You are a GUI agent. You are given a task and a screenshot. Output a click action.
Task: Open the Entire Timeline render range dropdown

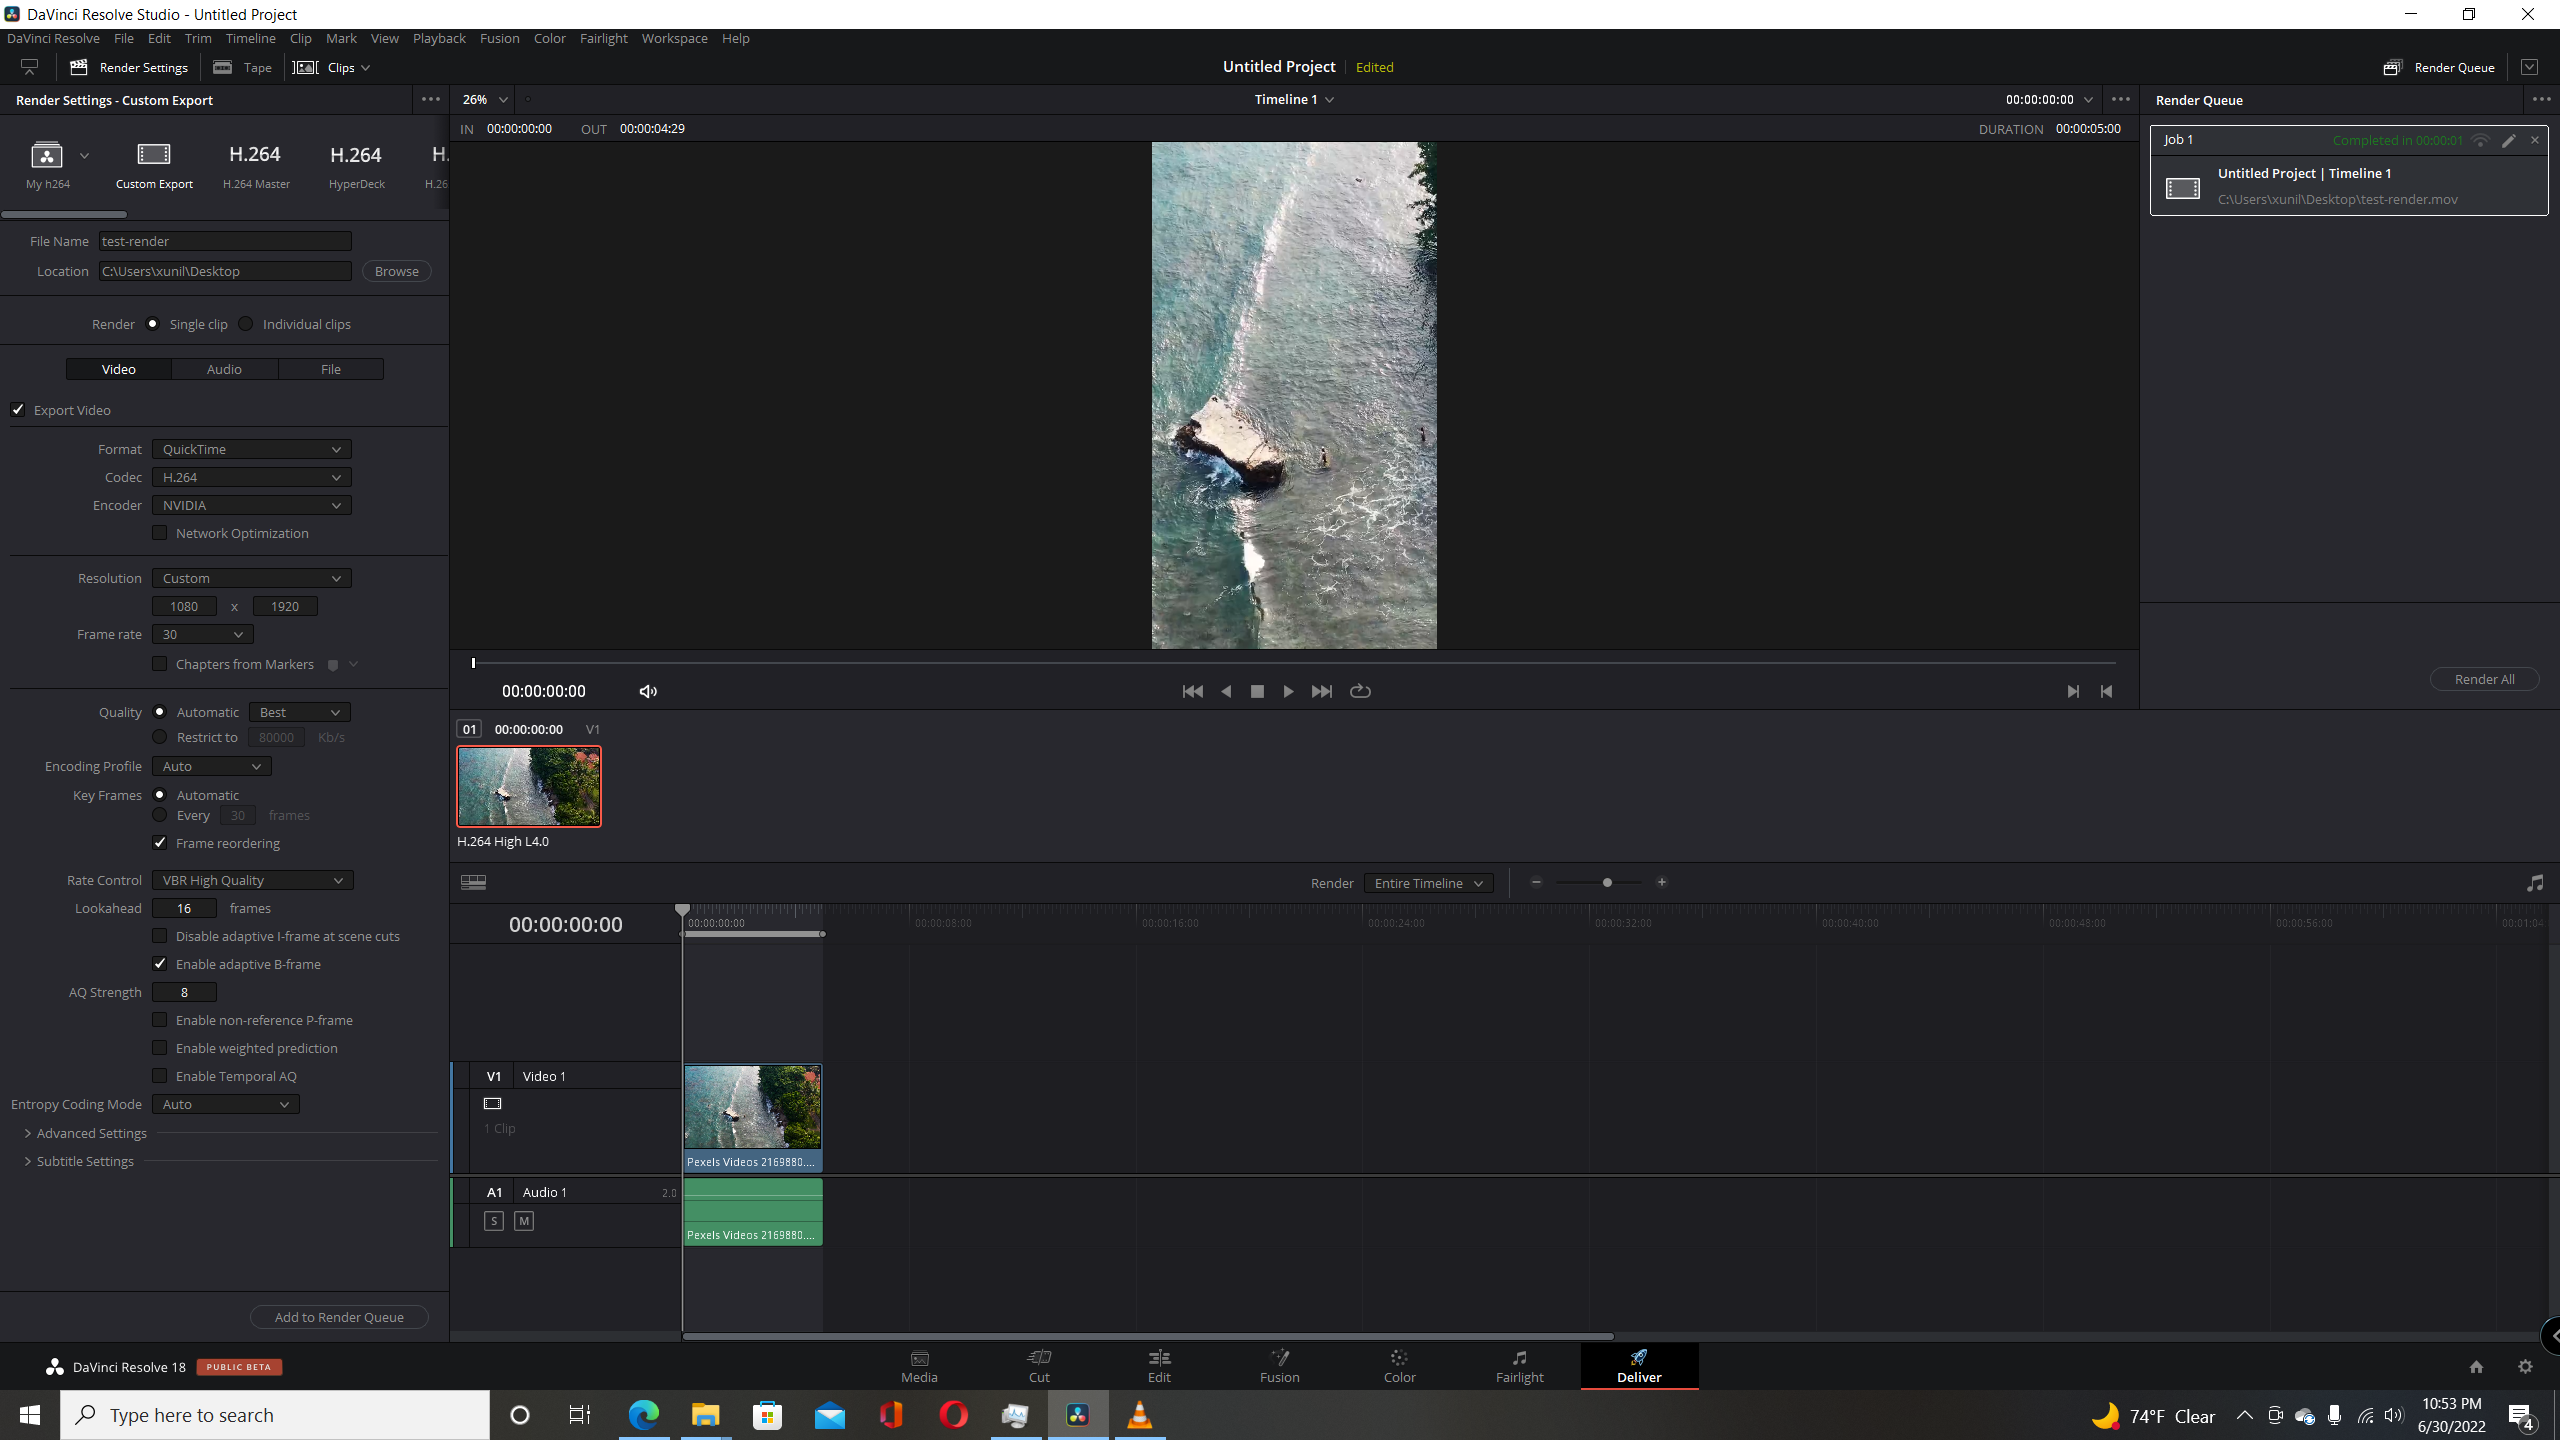(1429, 883)
